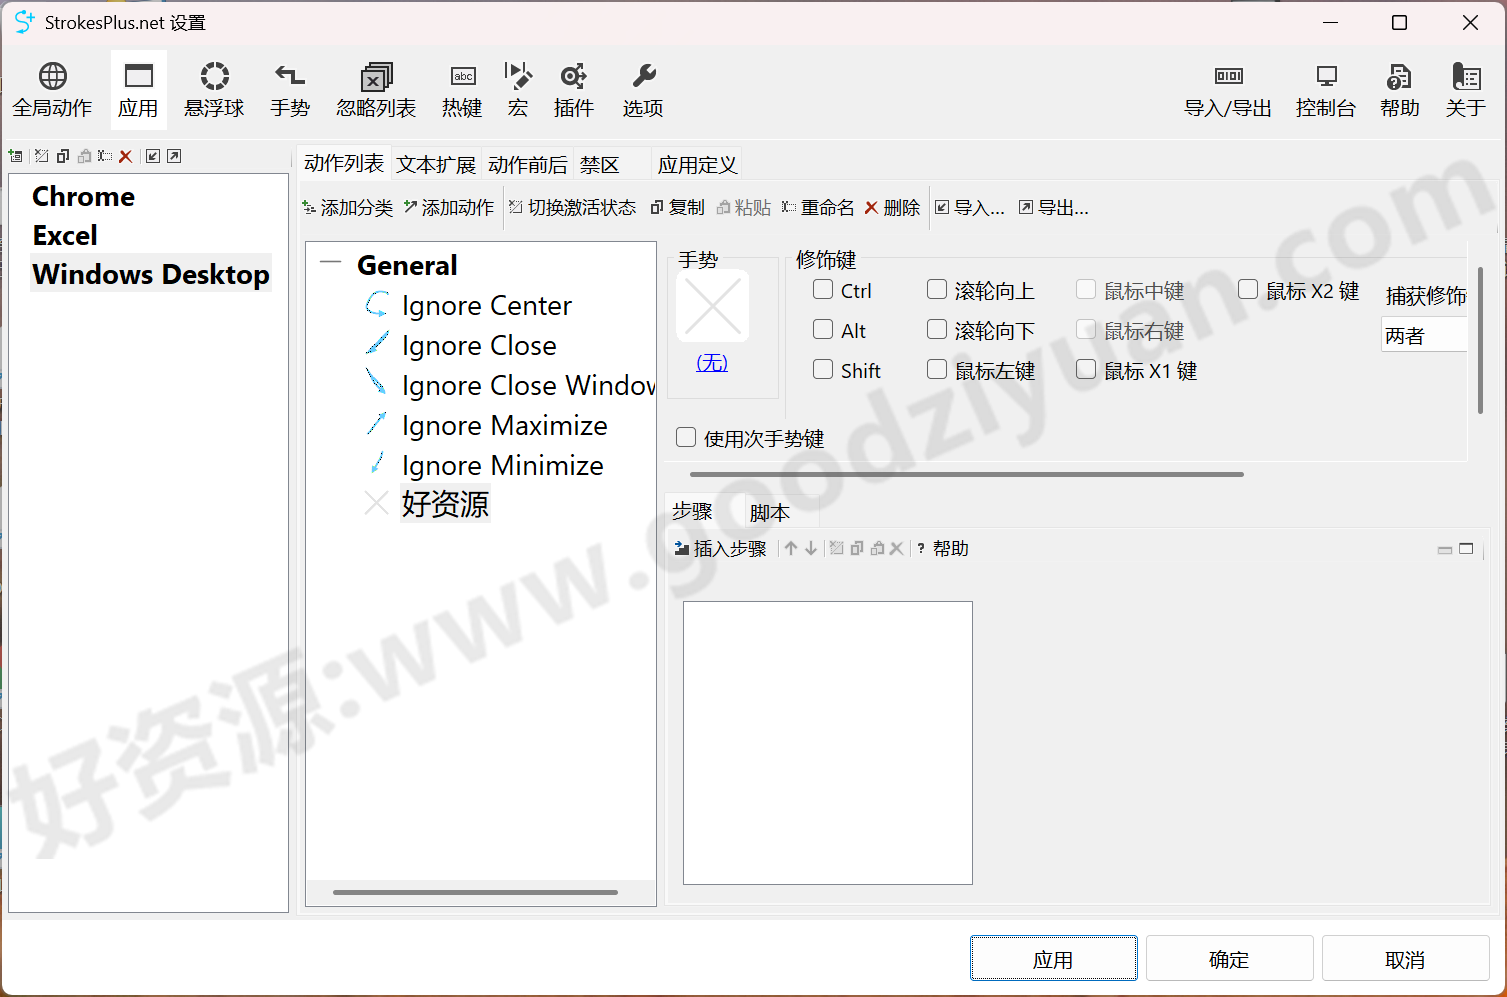Open the 宏 (Macro) panel

point(517,89)
